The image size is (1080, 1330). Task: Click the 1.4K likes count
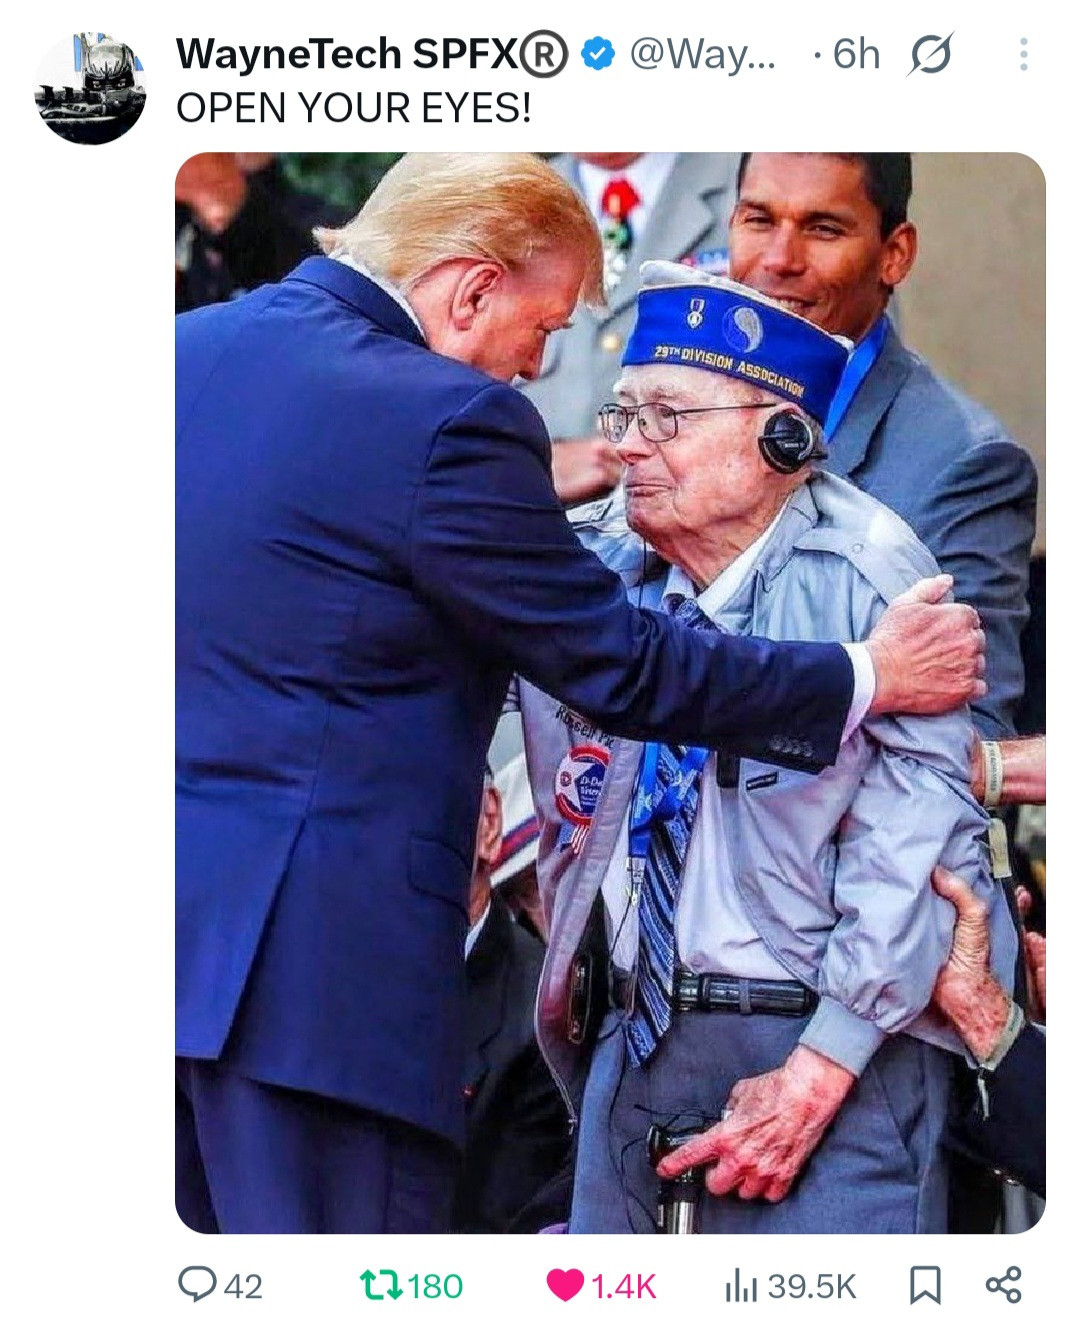tap(623, 1286)
